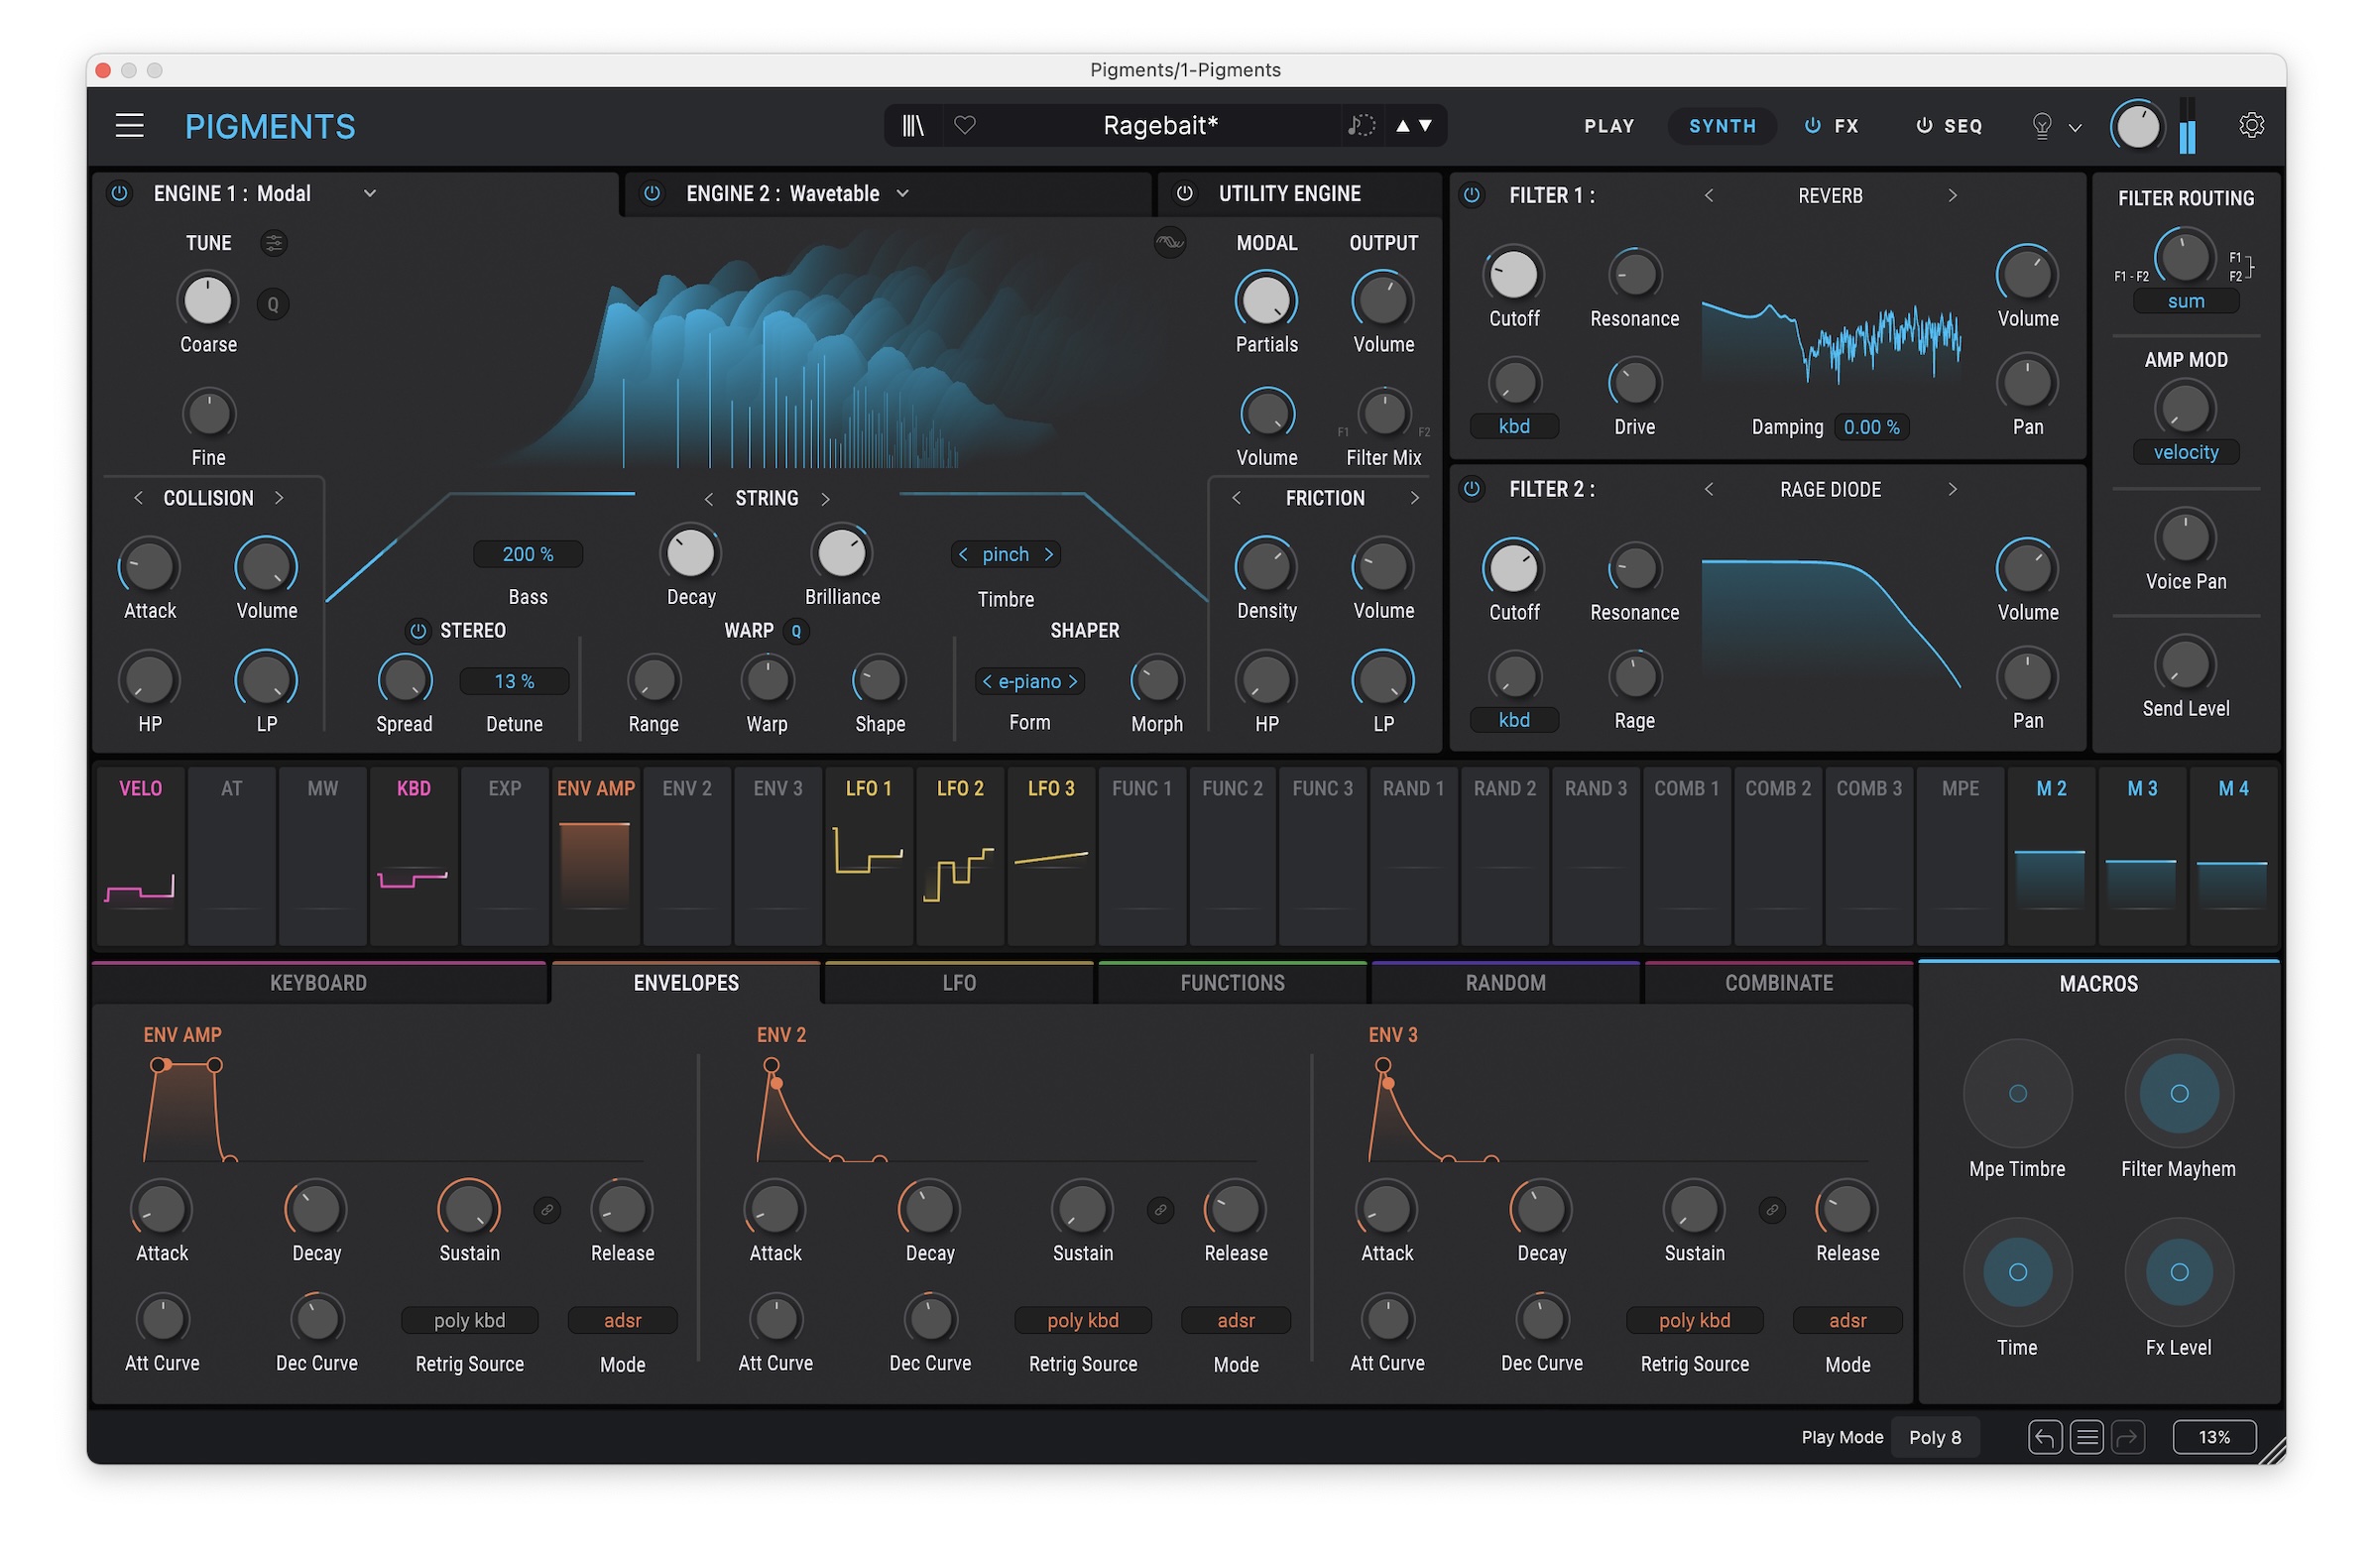Viewport: 2380px width, 1553px height.
Task: Expand Engine 1 Modal type dropdown
Action: tap(370, 194)
